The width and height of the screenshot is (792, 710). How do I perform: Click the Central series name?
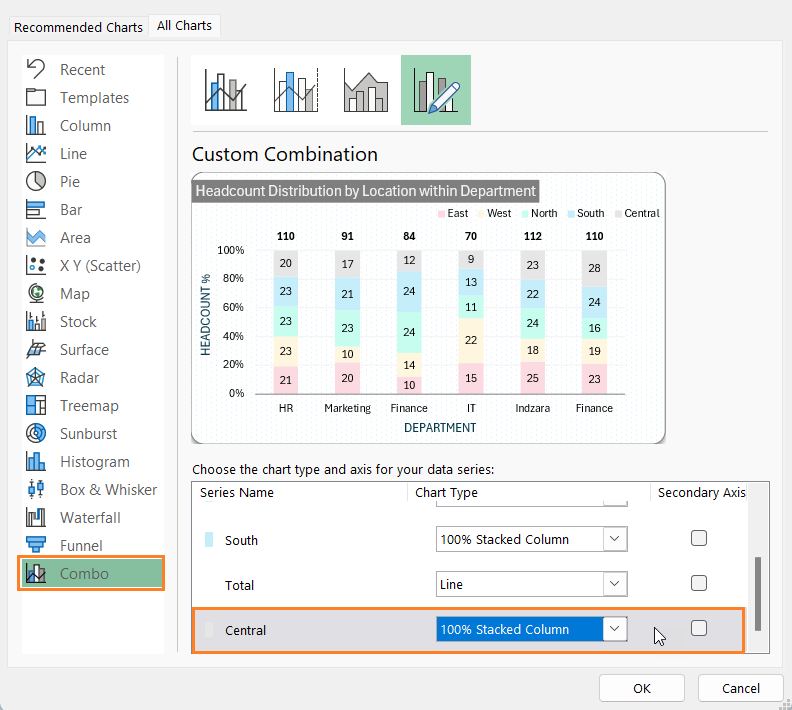tap(245, 630)
